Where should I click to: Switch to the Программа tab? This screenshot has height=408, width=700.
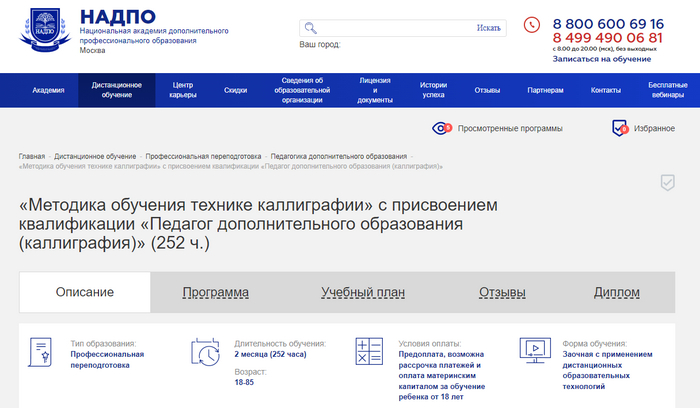(x=215, y=293)
